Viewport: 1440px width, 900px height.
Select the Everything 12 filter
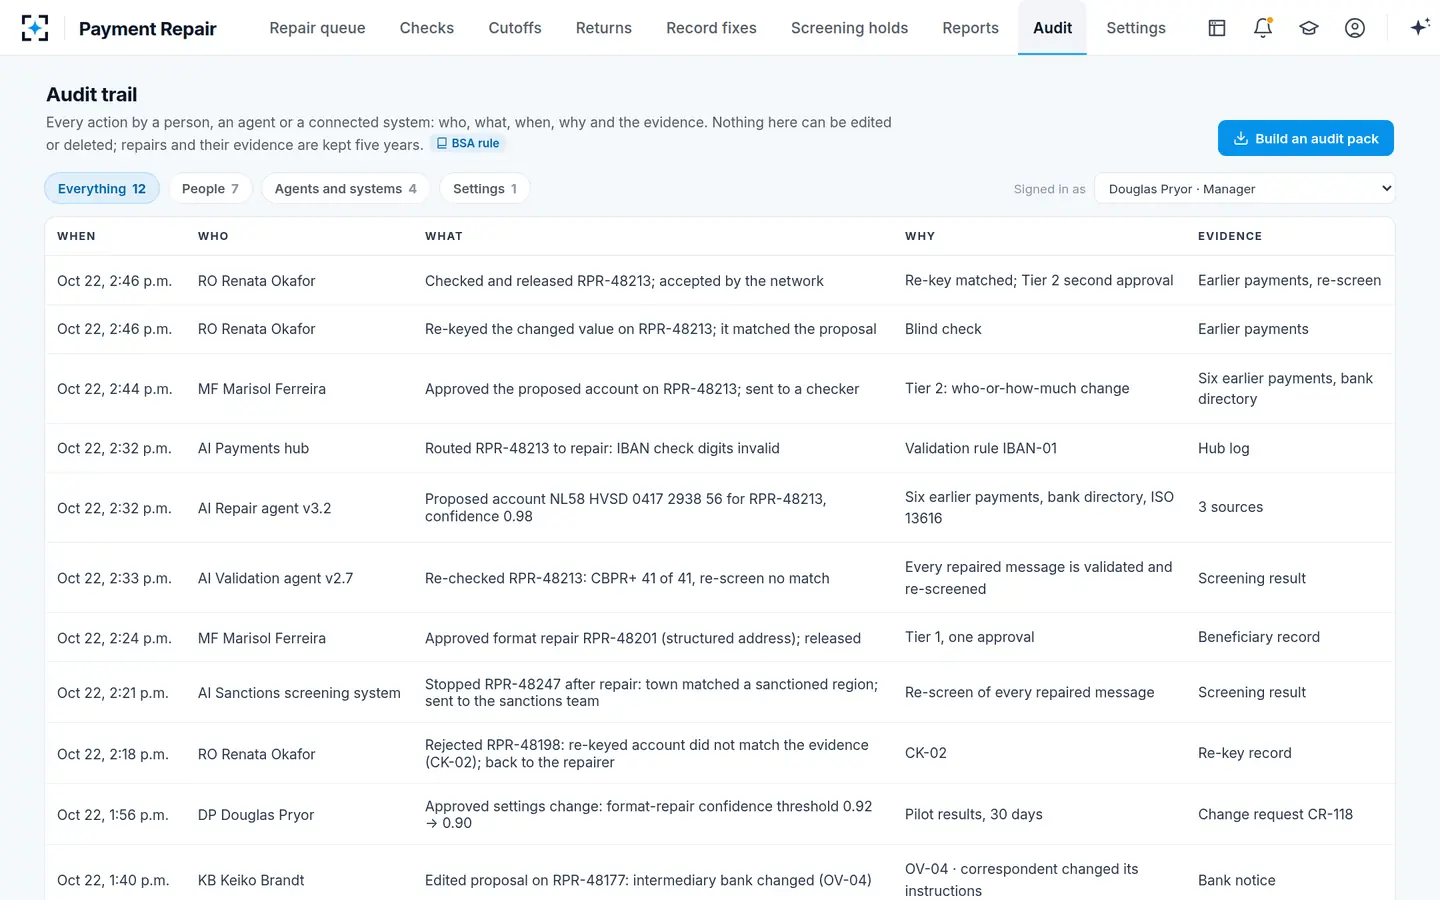click(102, 189)
